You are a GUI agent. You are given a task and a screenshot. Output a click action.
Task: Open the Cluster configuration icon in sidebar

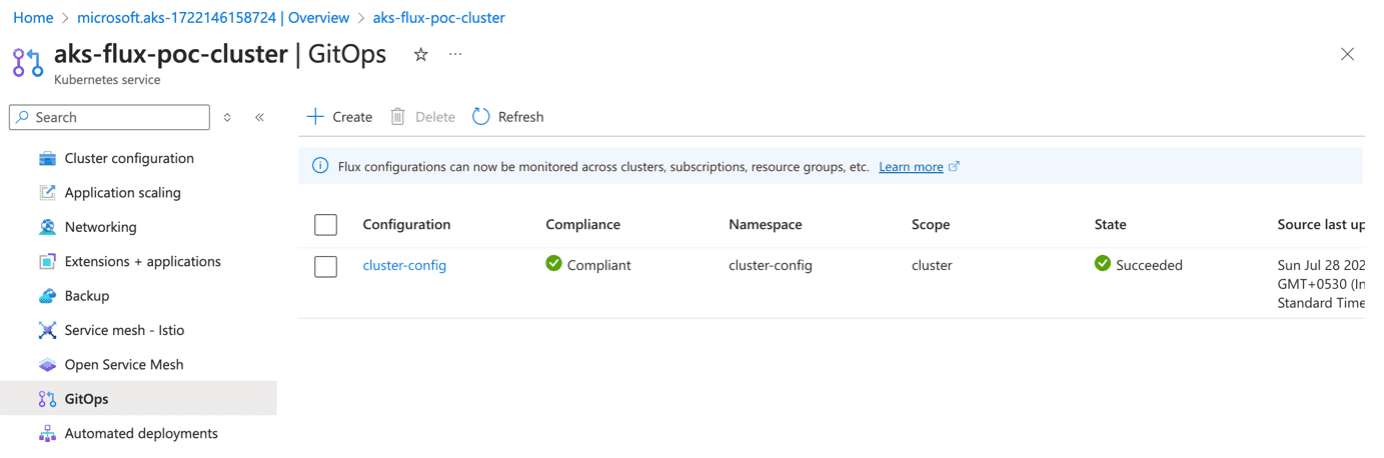47,159
